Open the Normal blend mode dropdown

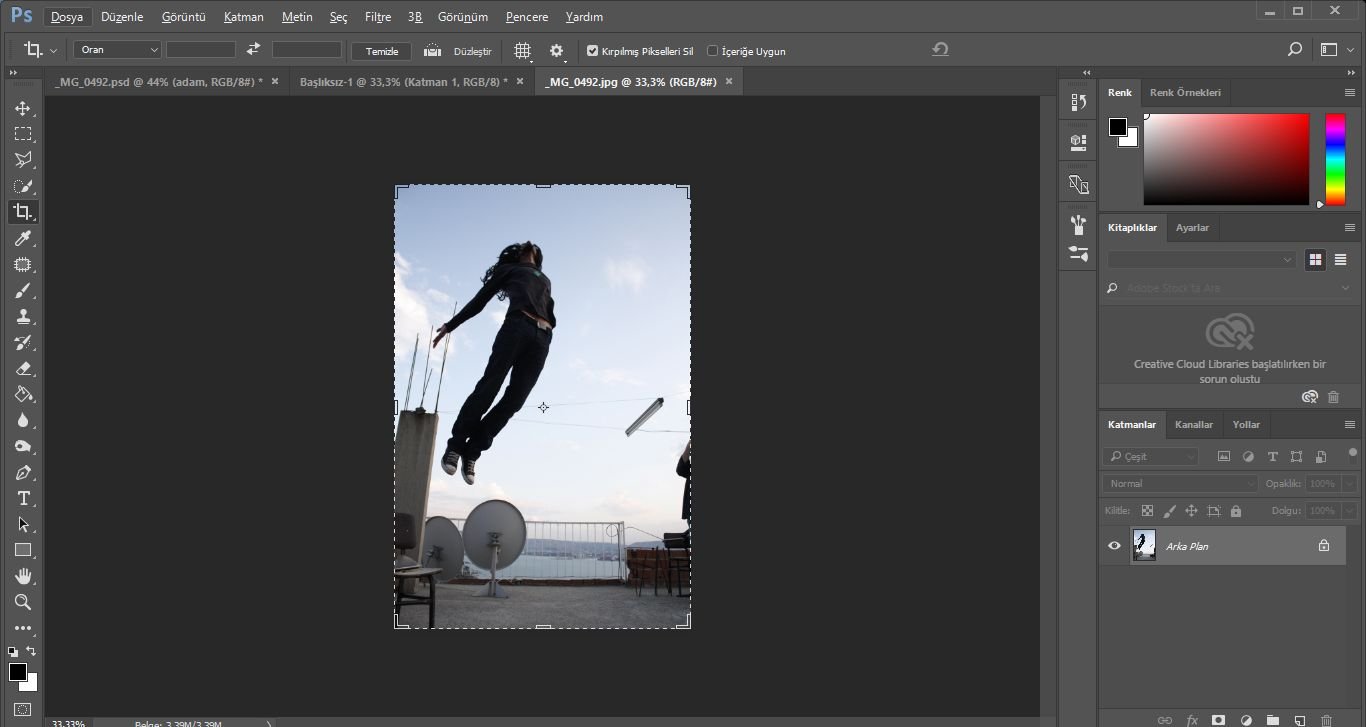pyautogui.click(x=1180, y=484)
